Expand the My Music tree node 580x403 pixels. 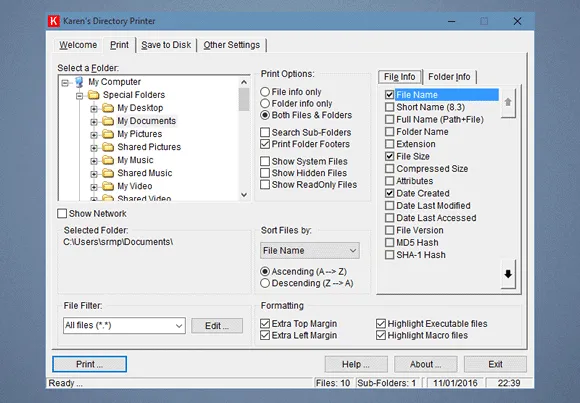pyautogui.click(x=94, y=161)
